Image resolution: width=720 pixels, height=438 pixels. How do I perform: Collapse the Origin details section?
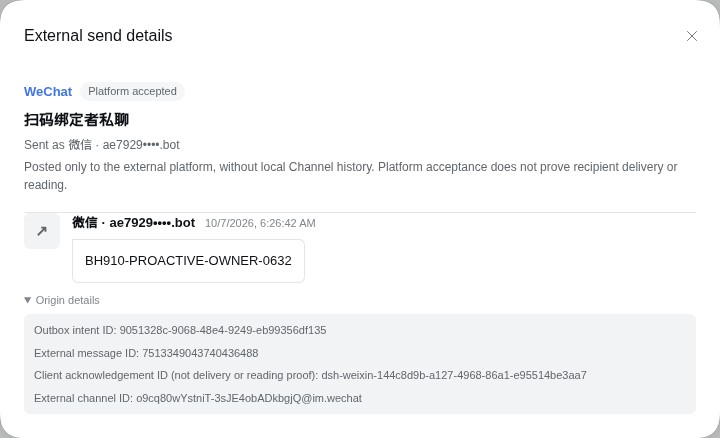click(x=62, y=300)
